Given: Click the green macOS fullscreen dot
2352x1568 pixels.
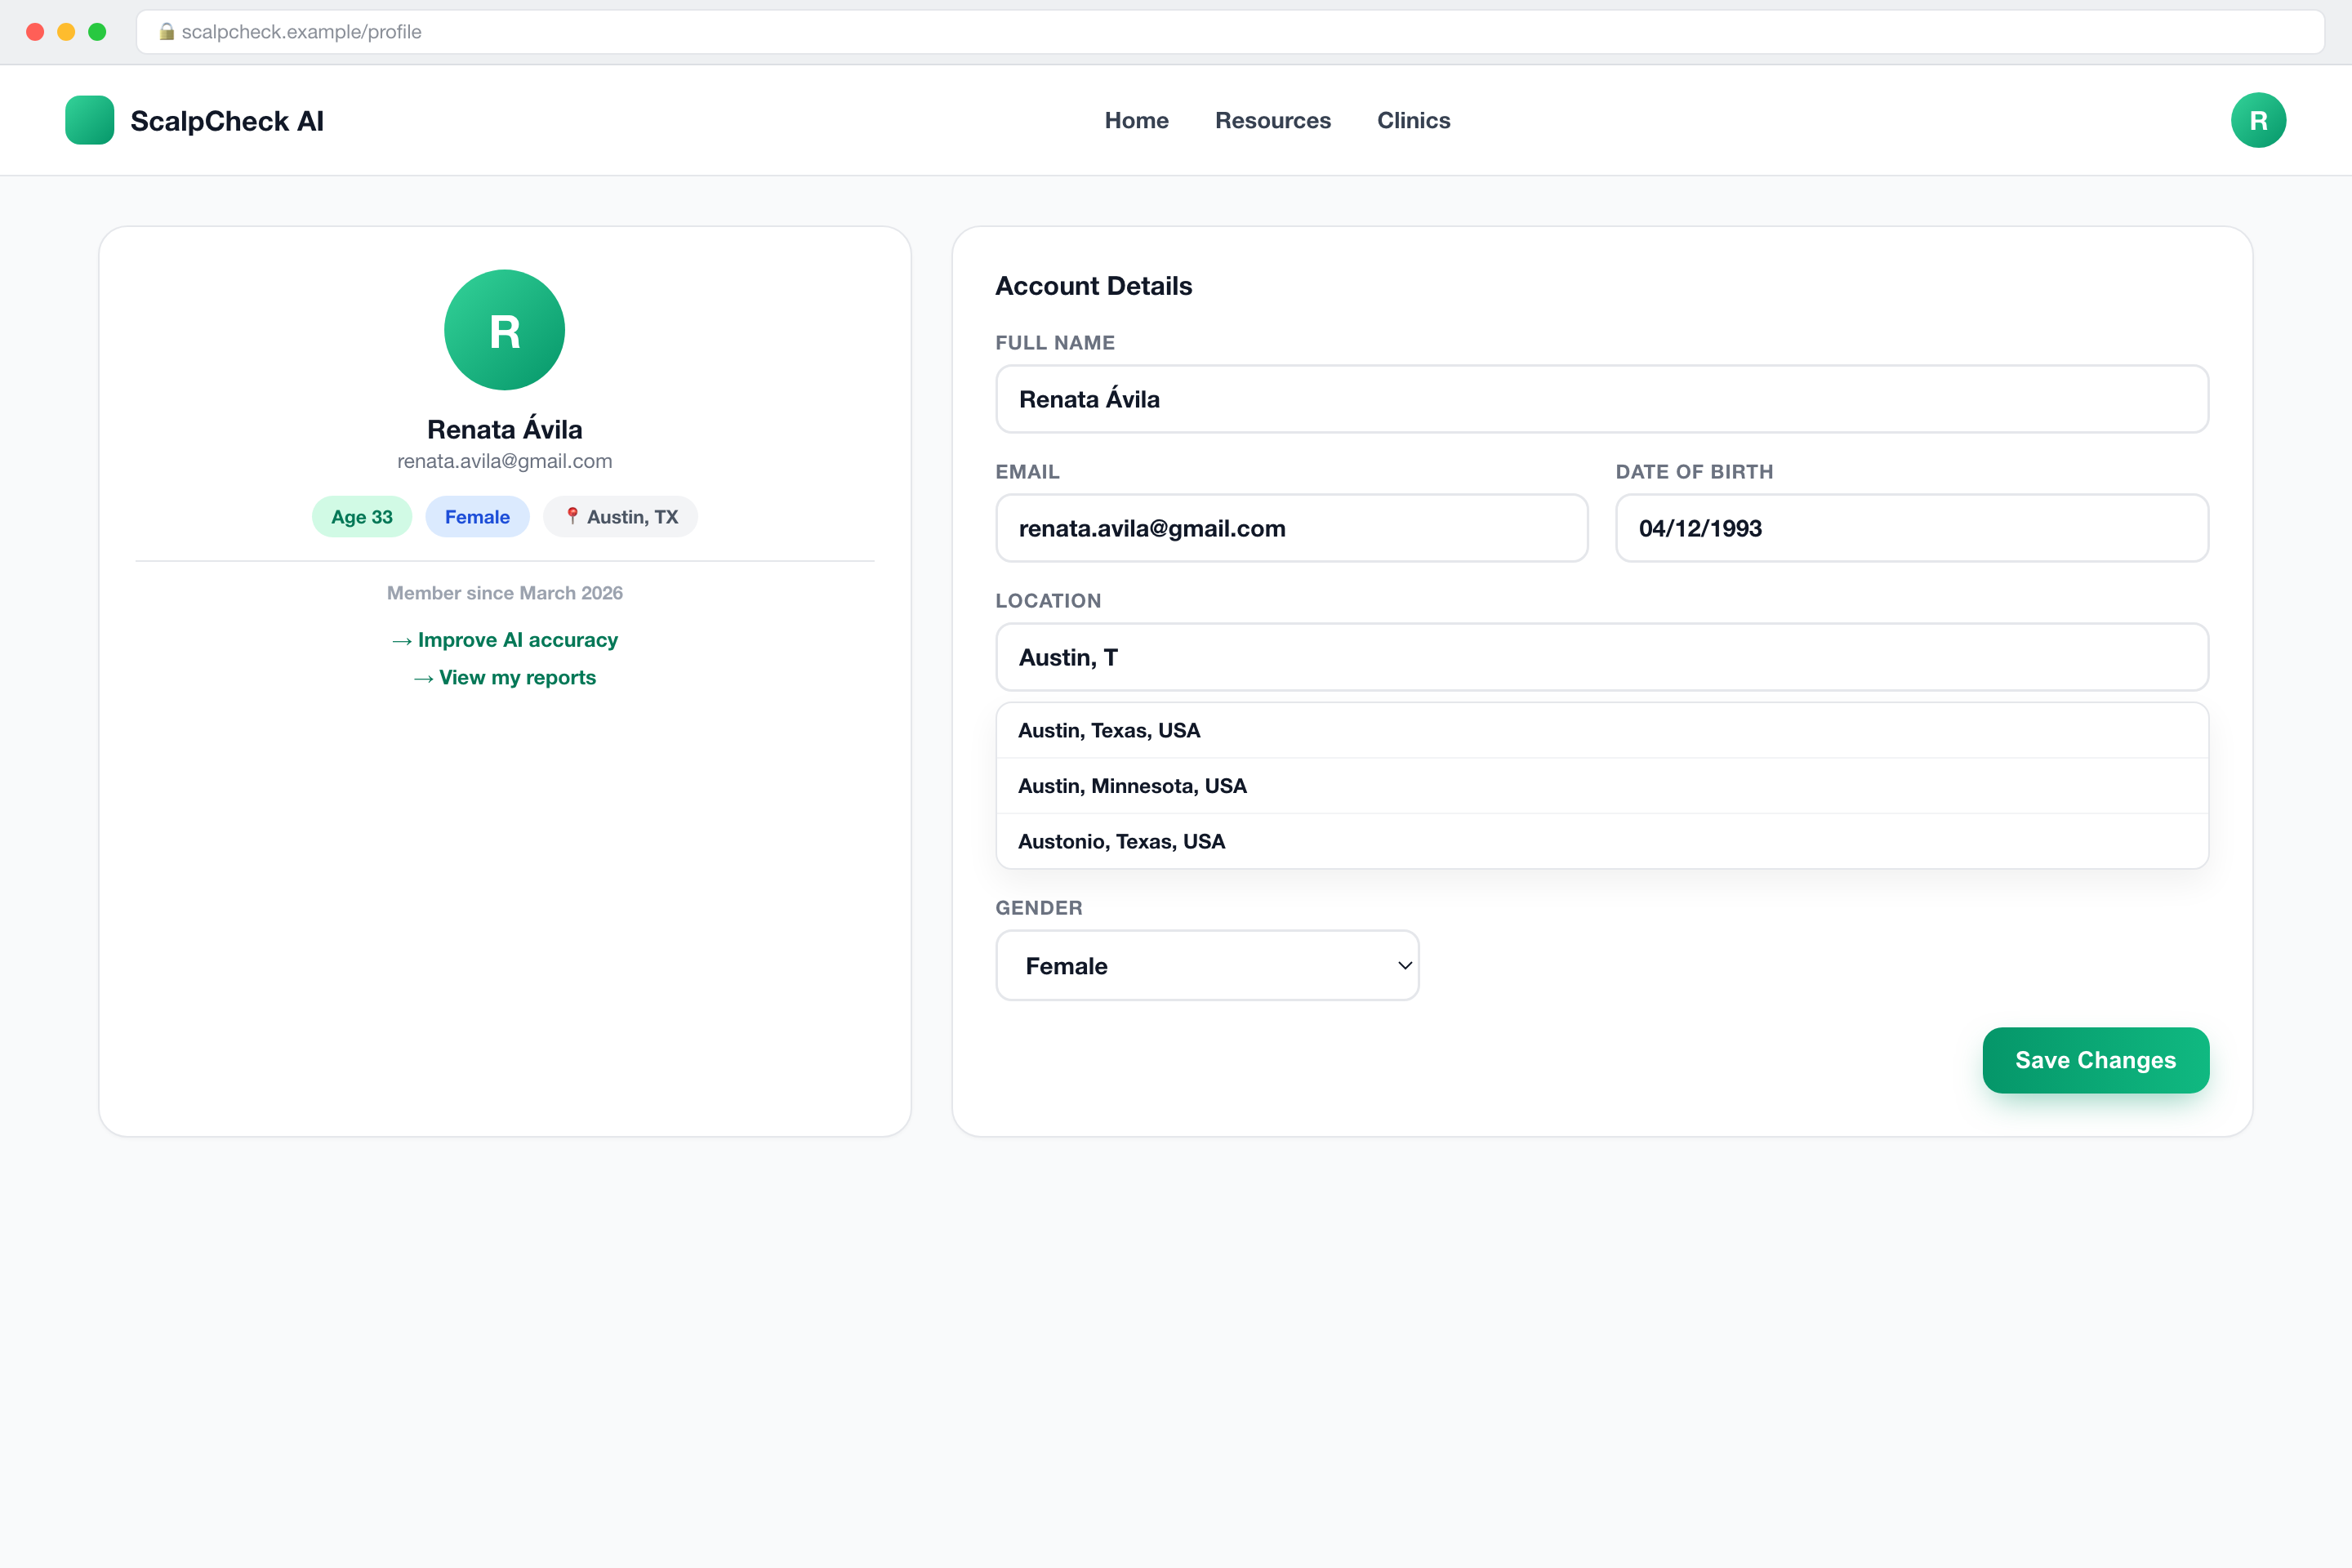Looking at the screenshot, I should pos(97,32).
